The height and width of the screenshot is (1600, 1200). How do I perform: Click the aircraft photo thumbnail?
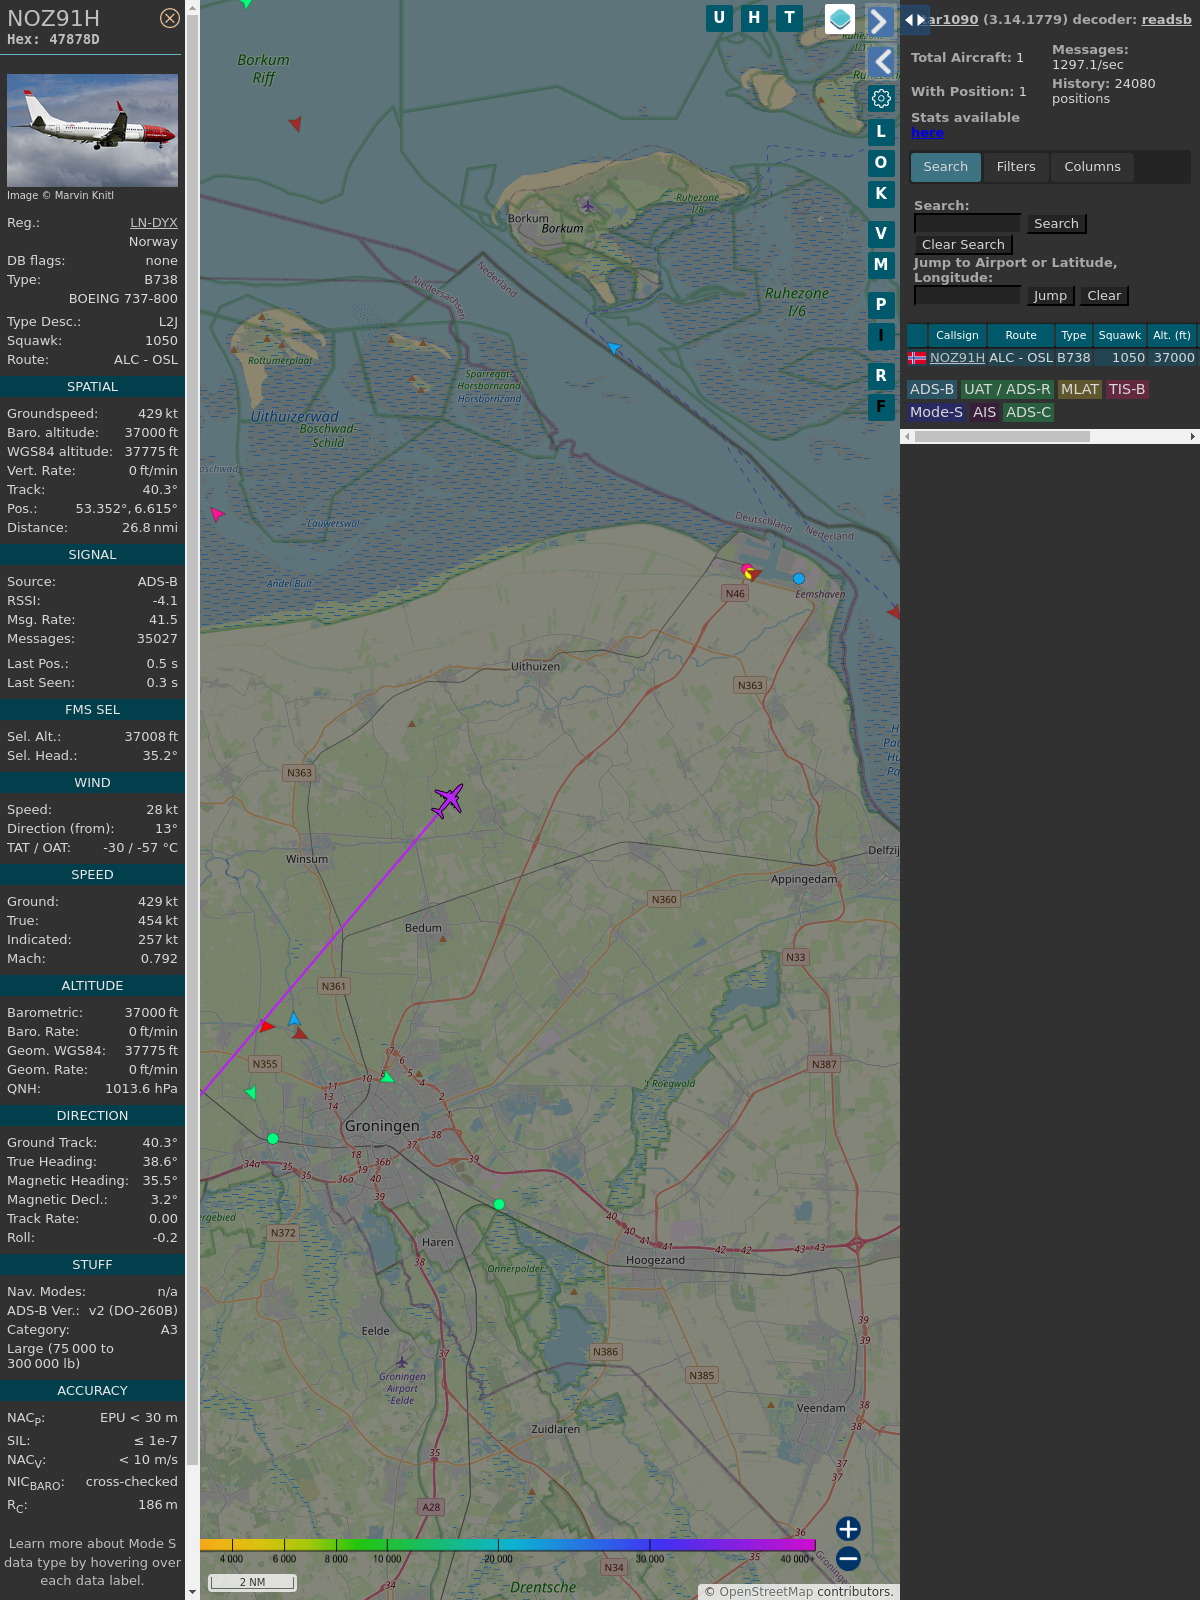[92, 130]
